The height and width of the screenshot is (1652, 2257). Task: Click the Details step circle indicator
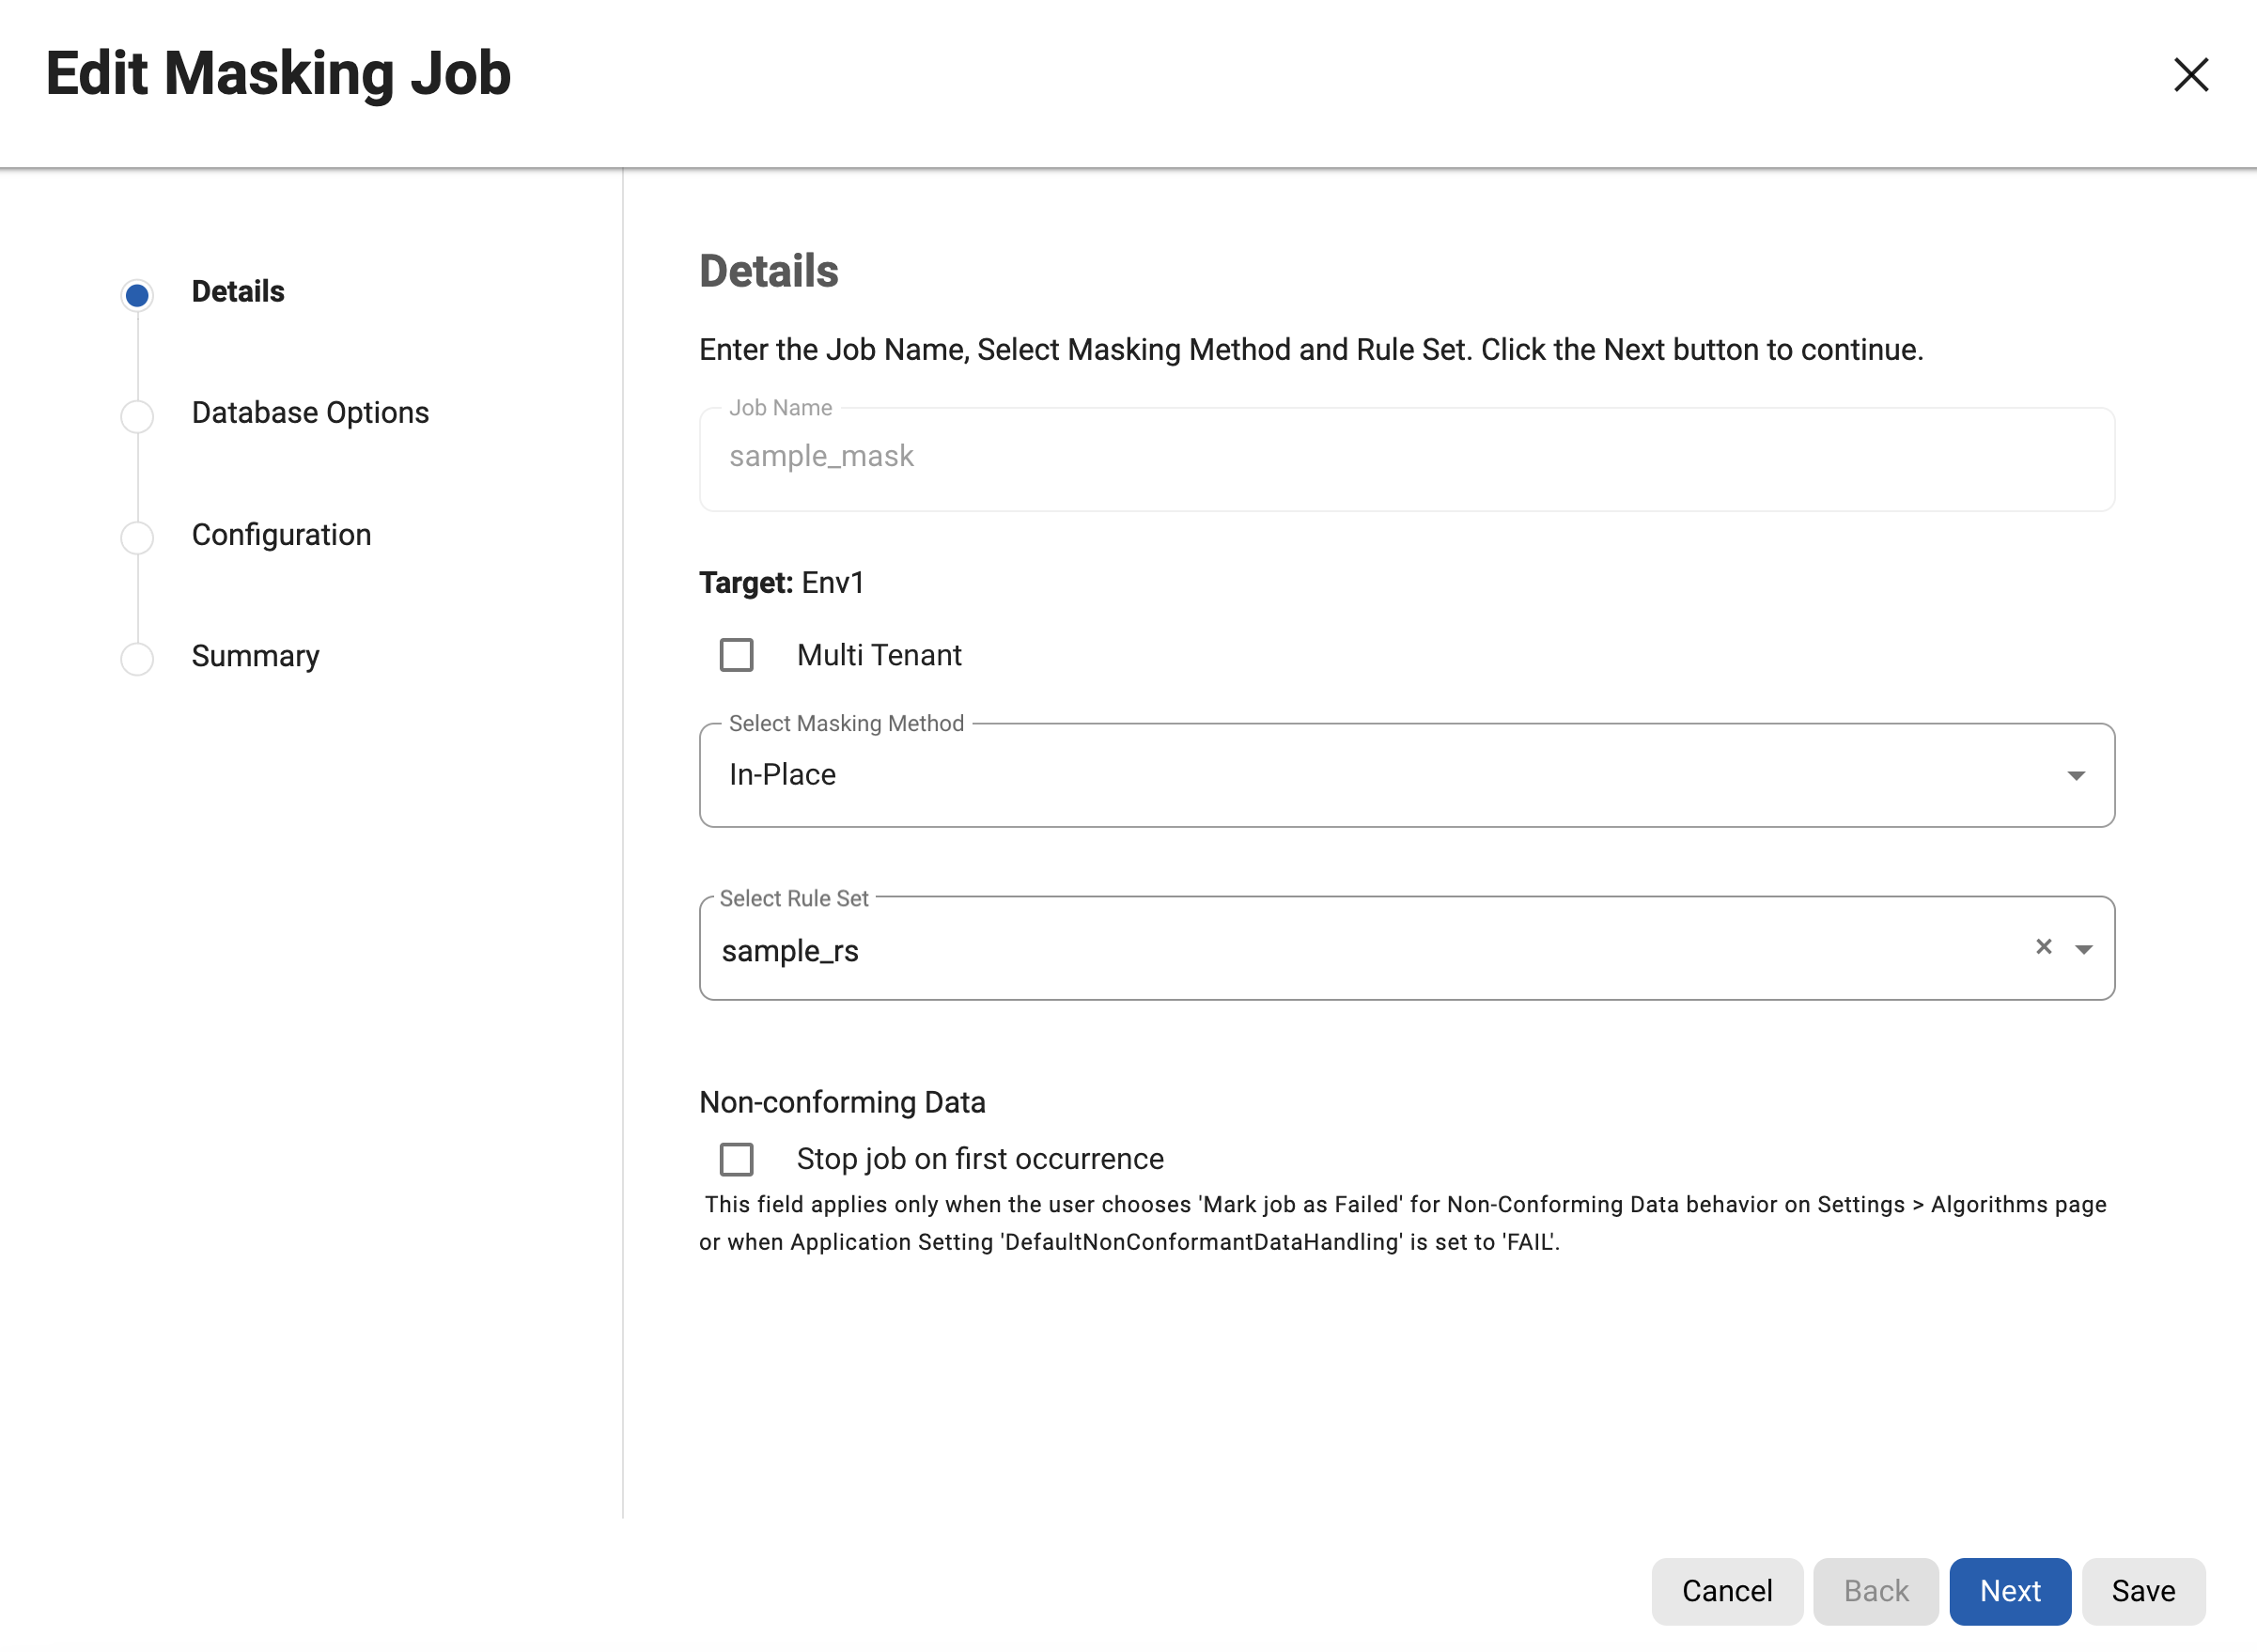[x=137, y=295]
